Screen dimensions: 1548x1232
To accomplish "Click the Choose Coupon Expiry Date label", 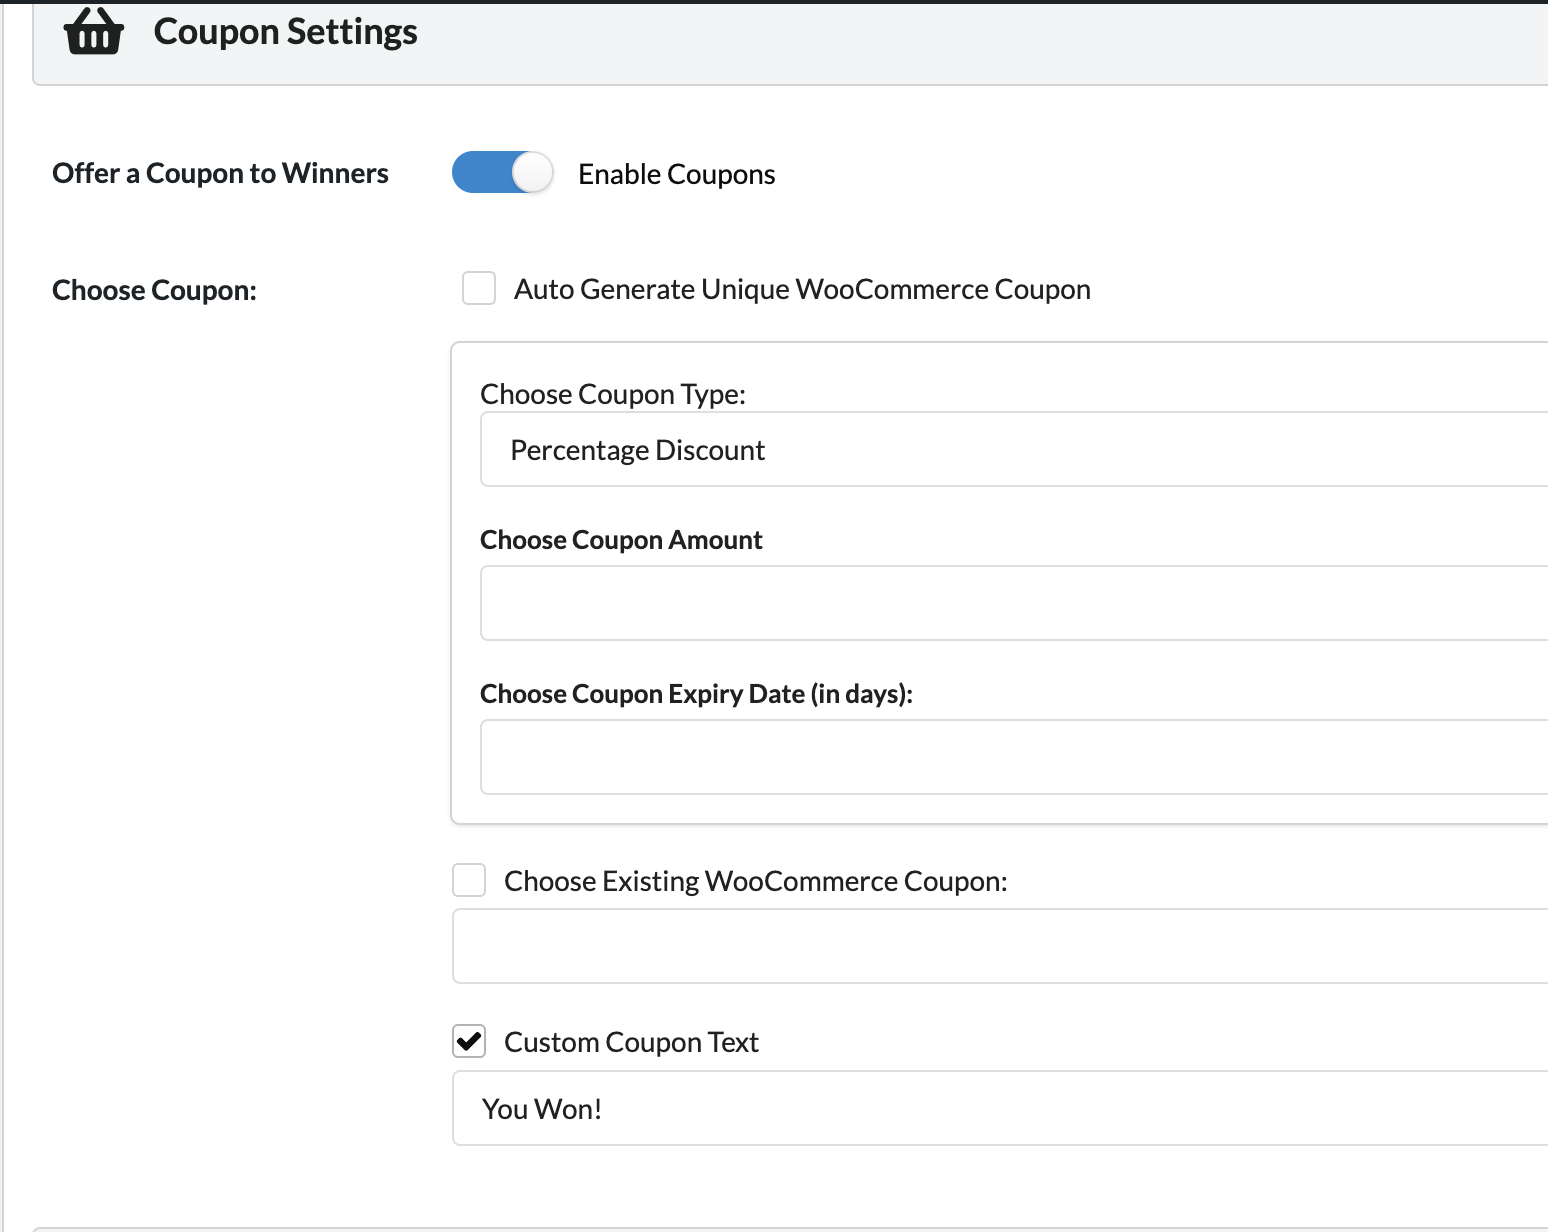I will [x=697, y=694].
